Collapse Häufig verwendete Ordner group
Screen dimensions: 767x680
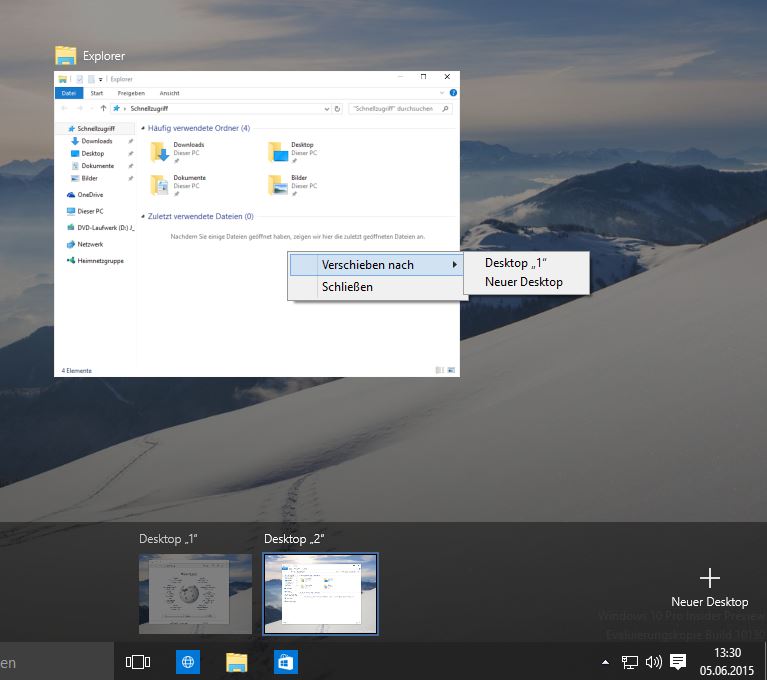[143, 128]
